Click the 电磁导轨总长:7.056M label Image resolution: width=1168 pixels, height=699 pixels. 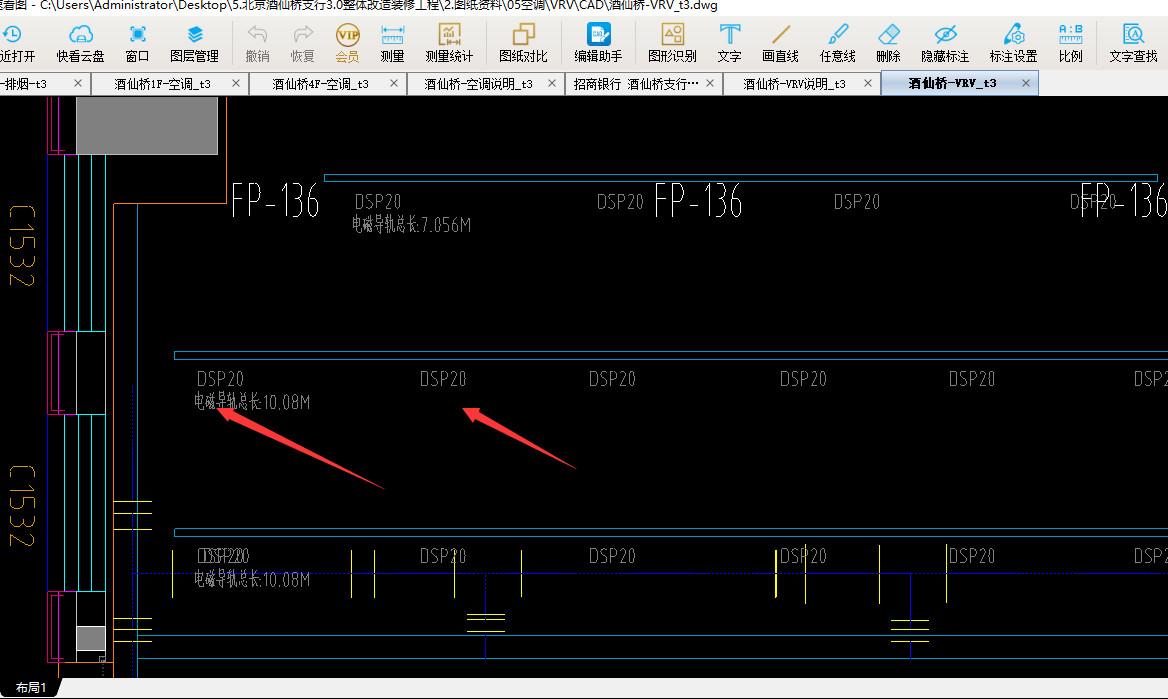[x=411, y=224]
